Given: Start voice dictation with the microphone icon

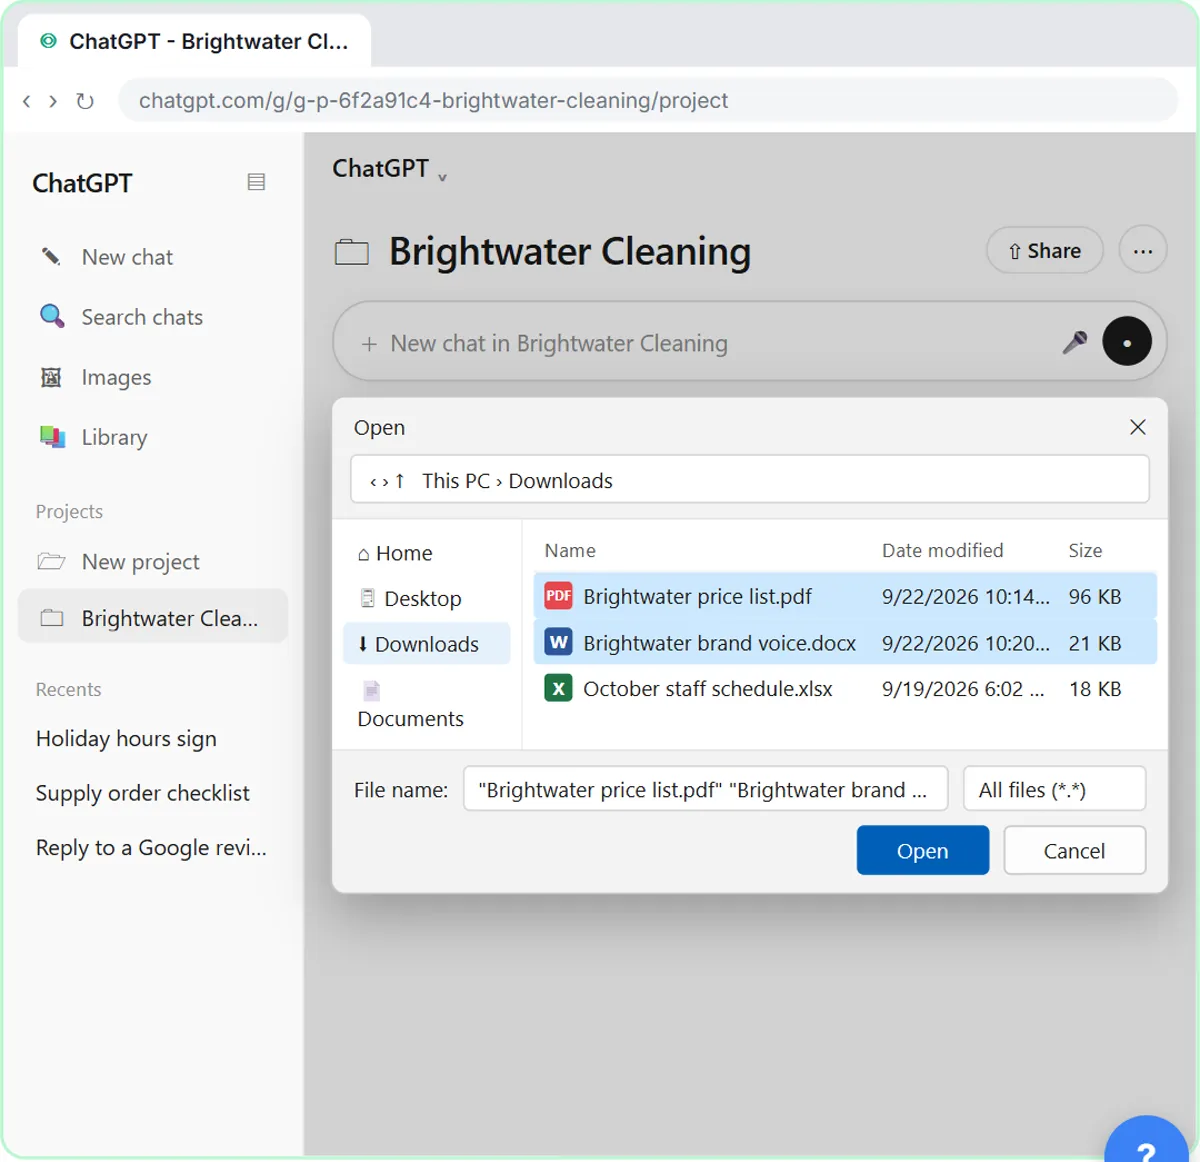Looking at the screenshot, I should click(1074, 342).
